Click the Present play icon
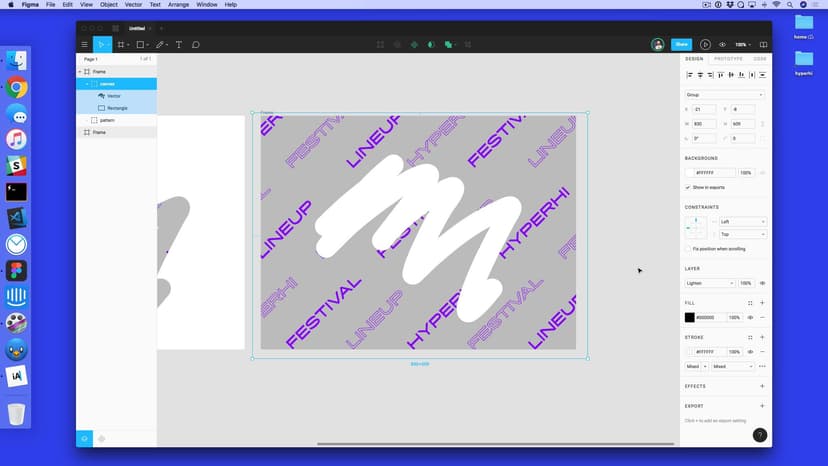This screenshot has height=466, width=828. [705, 45]
